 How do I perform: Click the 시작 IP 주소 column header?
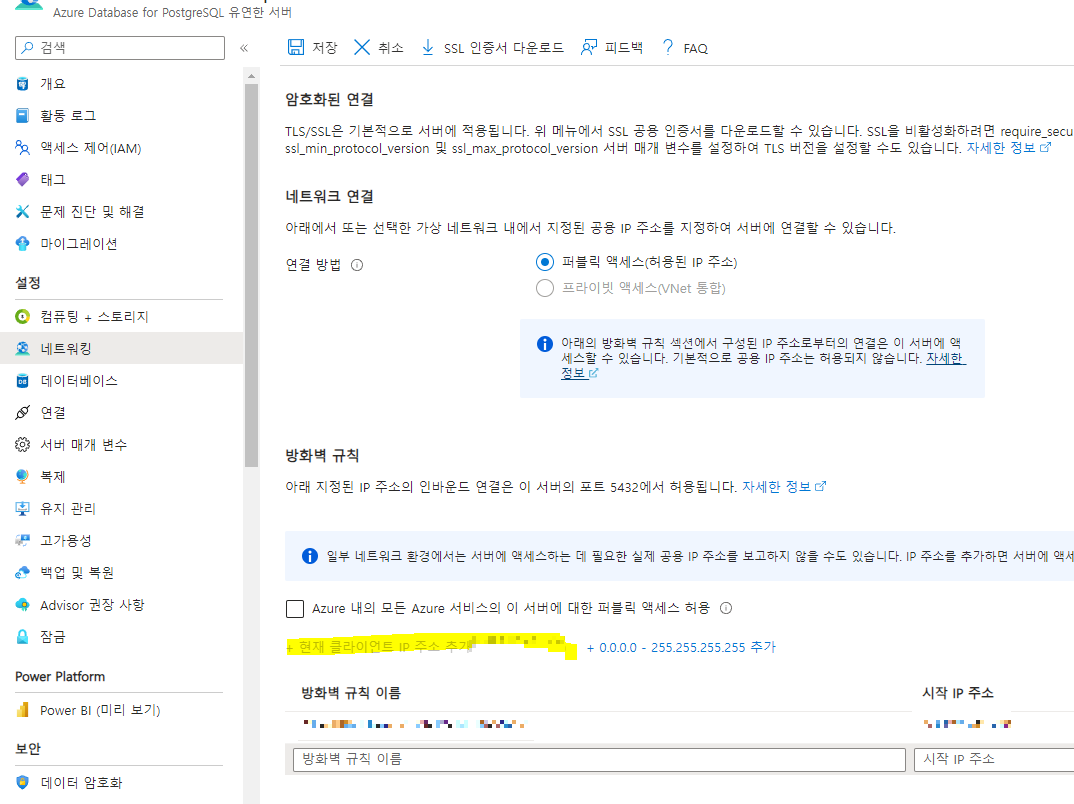[958, 693]
